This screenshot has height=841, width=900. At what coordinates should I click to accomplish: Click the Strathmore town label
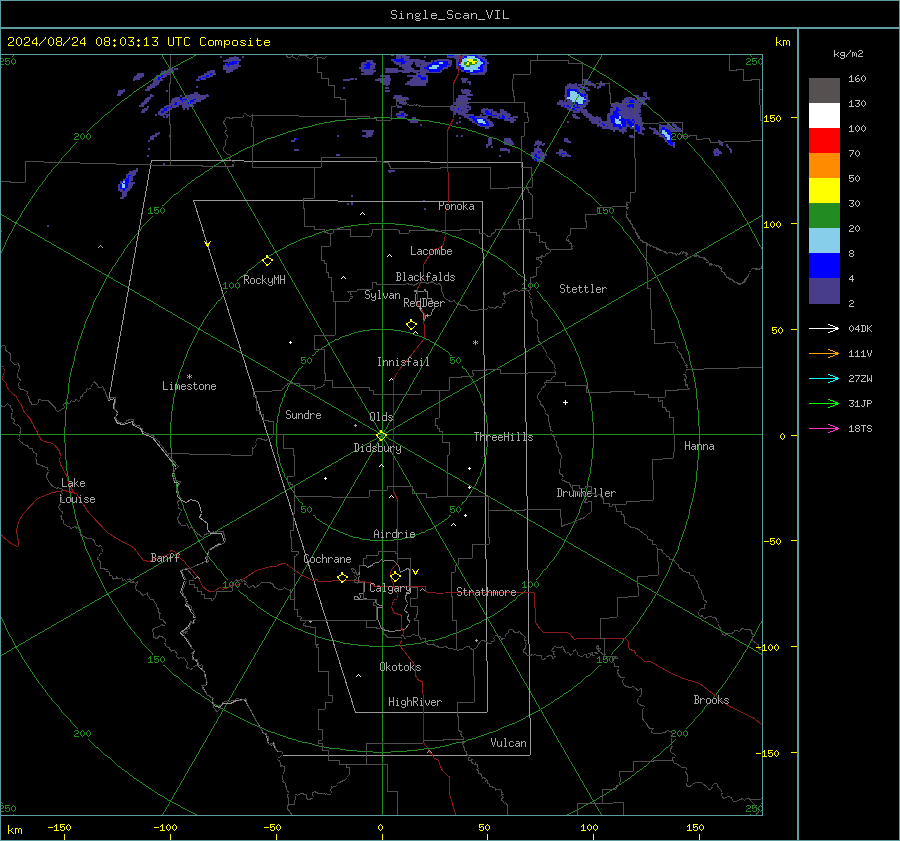(486, 592)
